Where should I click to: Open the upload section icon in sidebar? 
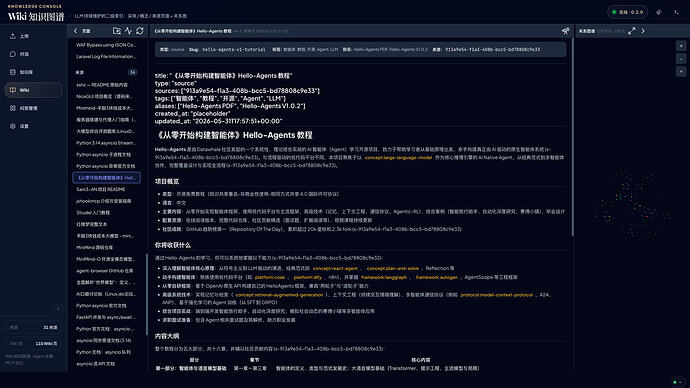pos(13,36)
